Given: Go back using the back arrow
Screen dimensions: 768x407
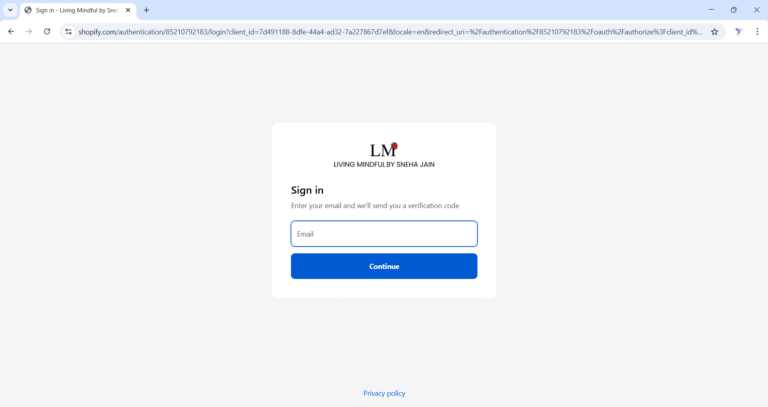Looking at the screenshot, I should pos(11,32).
